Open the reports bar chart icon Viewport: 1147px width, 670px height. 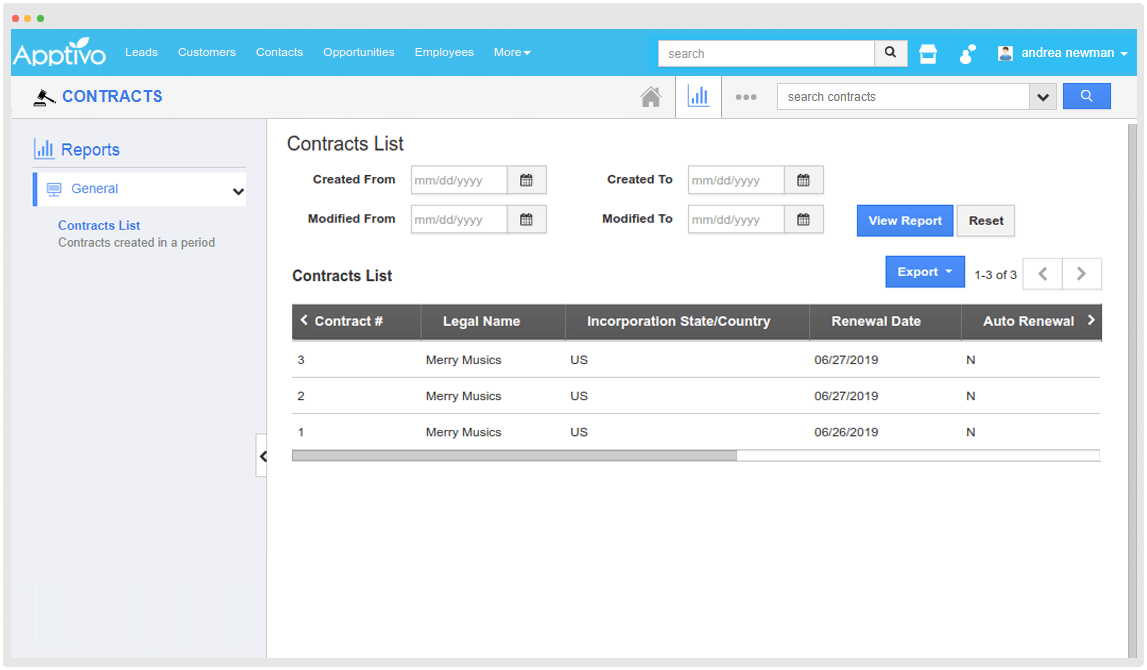click(698, 97)
